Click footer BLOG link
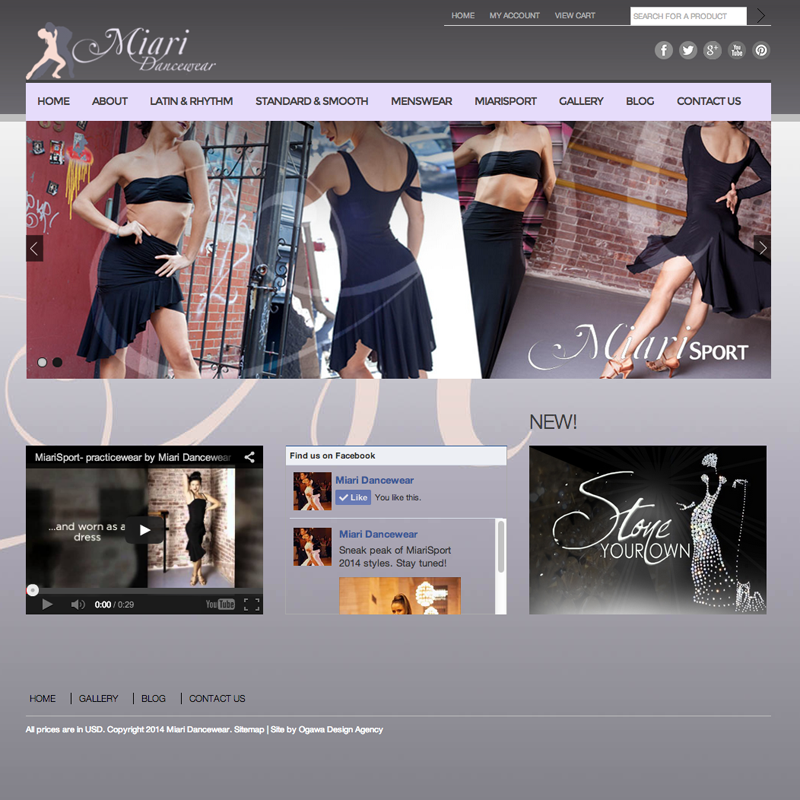 click(x=154, y=698)
